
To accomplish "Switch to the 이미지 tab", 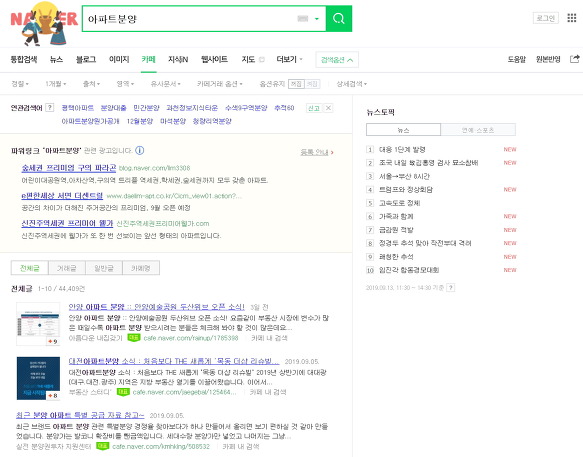I will [x=119, y=59].
